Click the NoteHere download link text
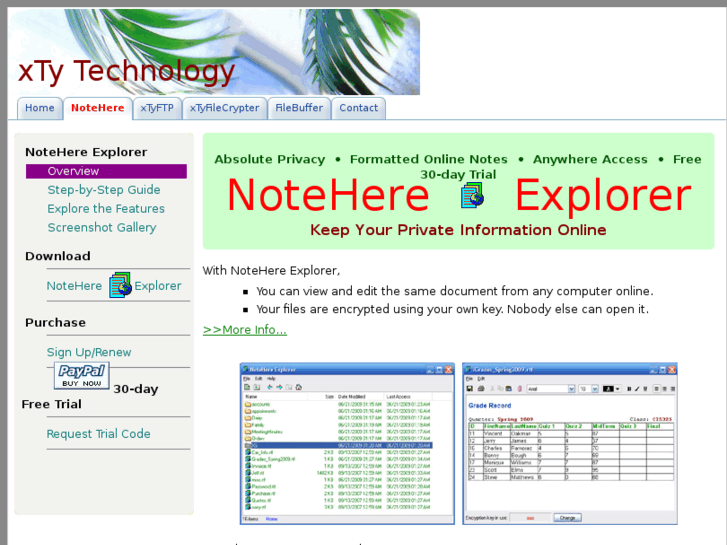Screen dimensions: 727x545 tap(74, 286)
